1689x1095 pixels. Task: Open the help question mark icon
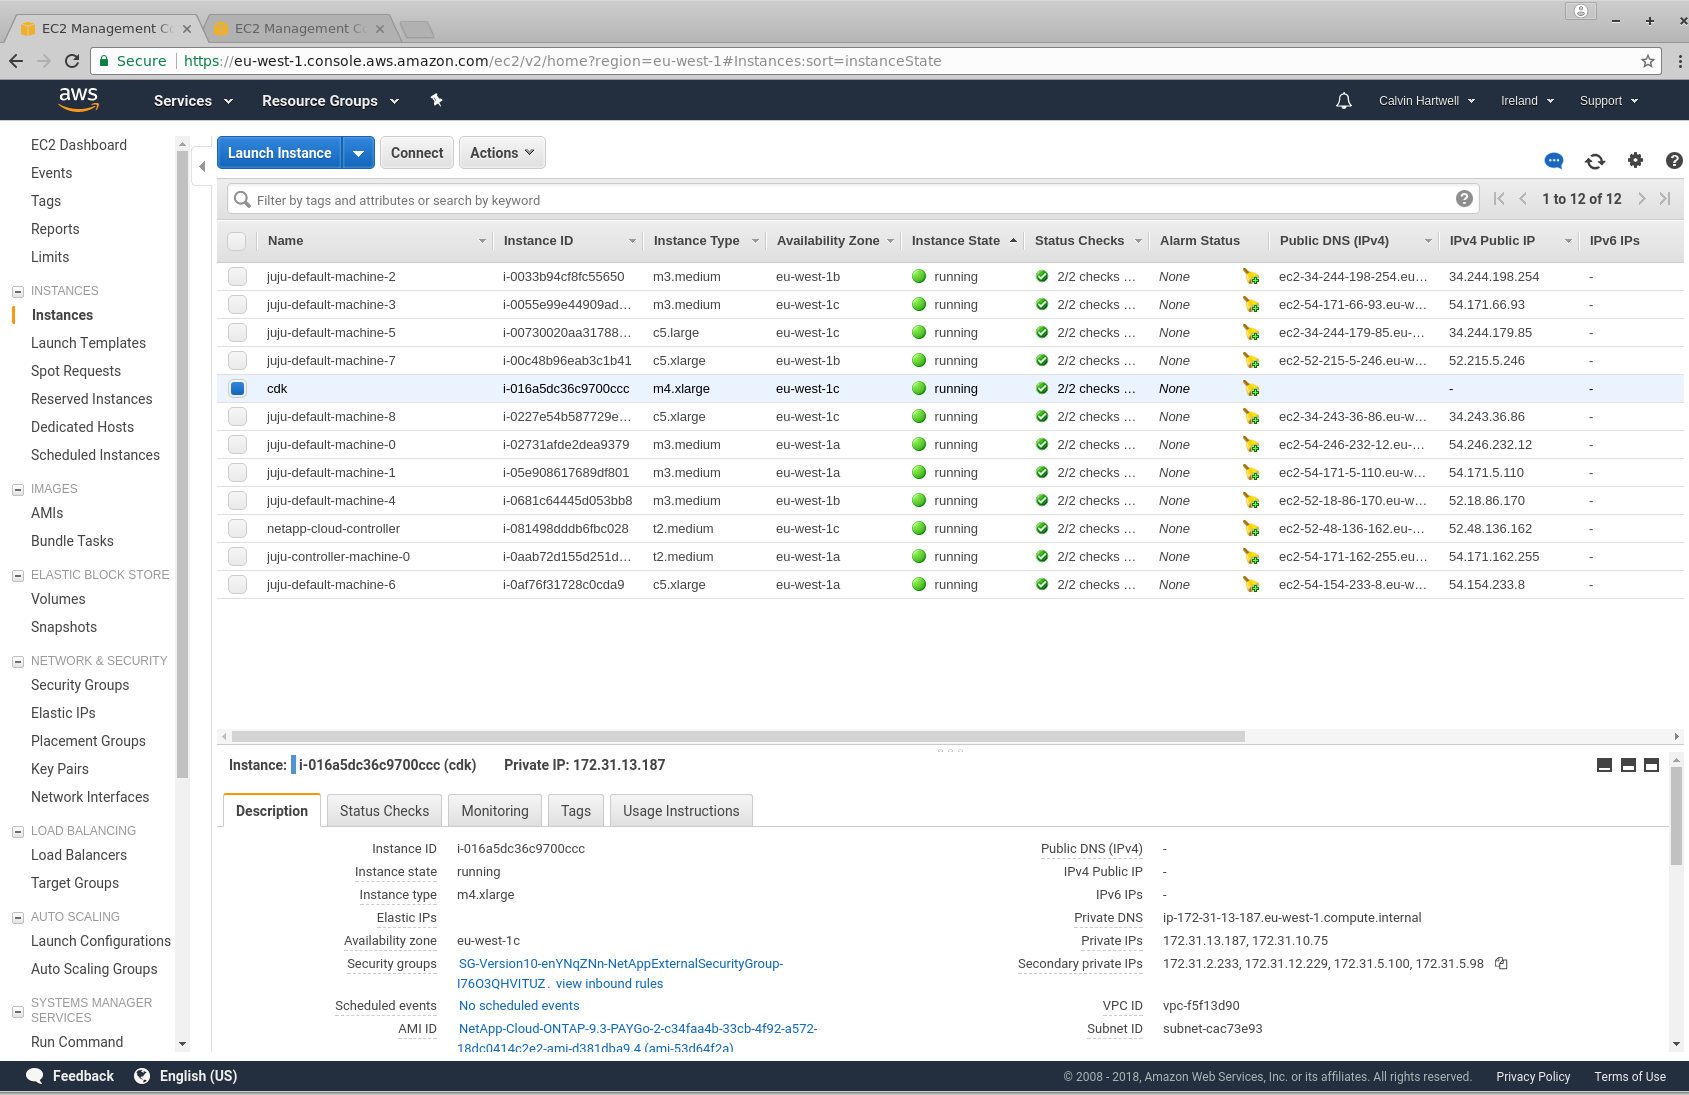1674,160
